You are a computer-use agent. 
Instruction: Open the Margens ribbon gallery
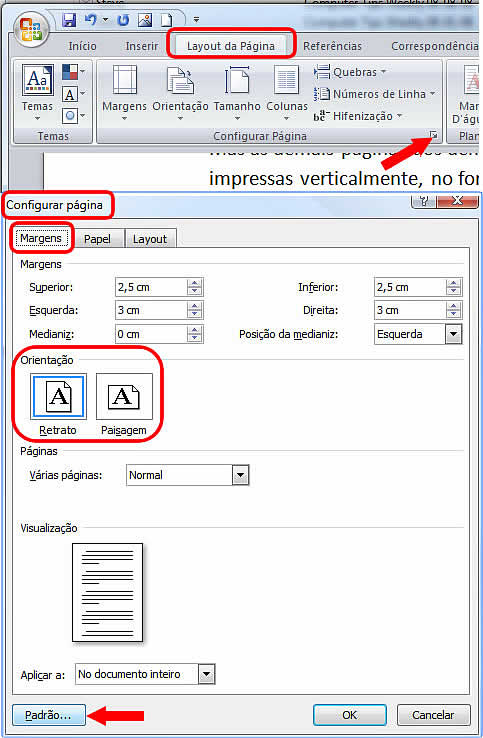click(x=124, y=93)
